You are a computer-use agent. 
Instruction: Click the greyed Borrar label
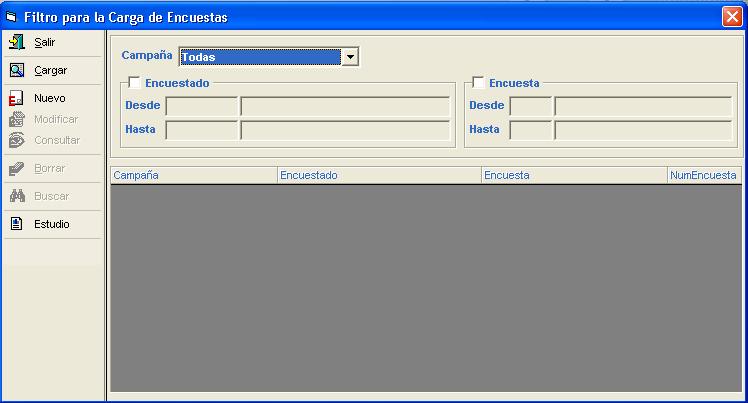coord(49,168)
